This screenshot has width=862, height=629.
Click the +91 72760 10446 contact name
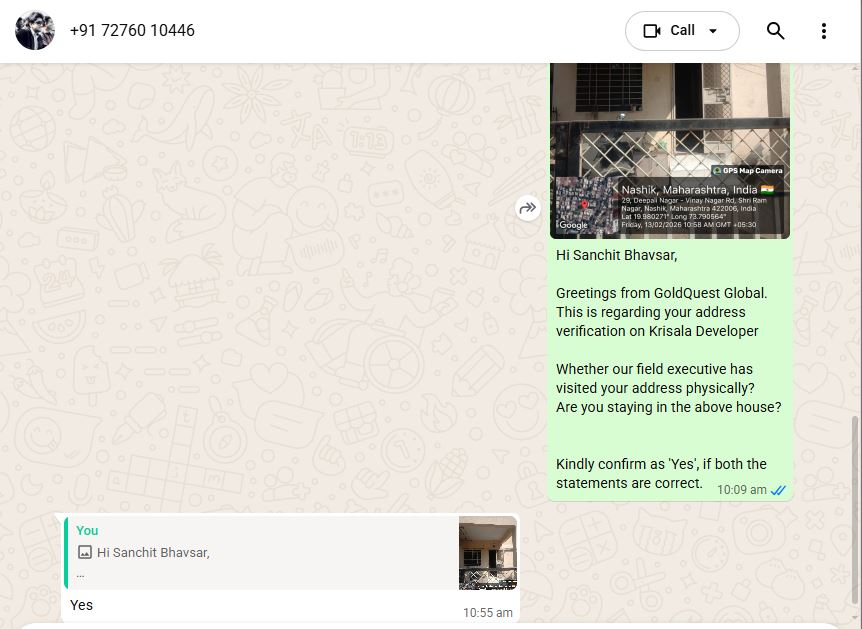(x=132, y=31)
